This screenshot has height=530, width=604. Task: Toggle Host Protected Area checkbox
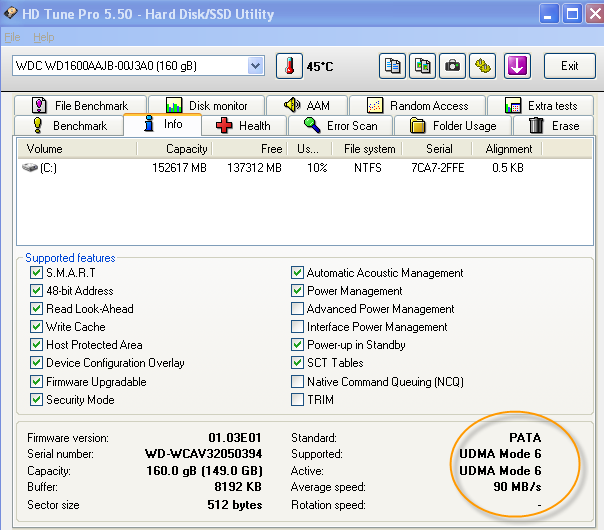(x=36, y=344)
